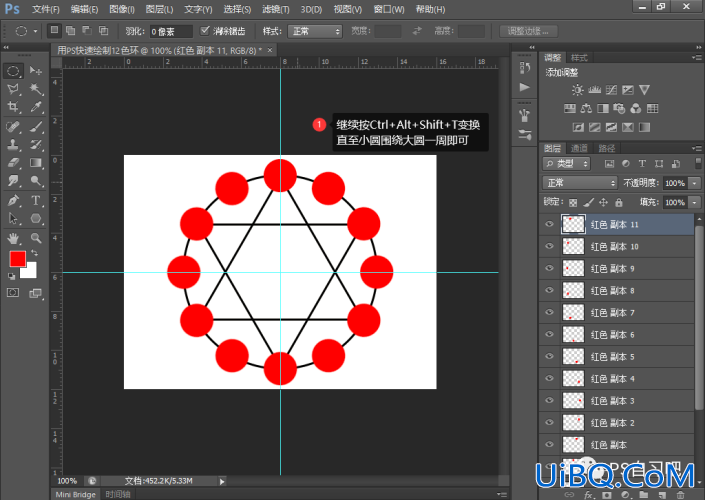Hide layer 红色 副本 5
The width and height of the screenshot is (705, 500).
tap(549, 356)
